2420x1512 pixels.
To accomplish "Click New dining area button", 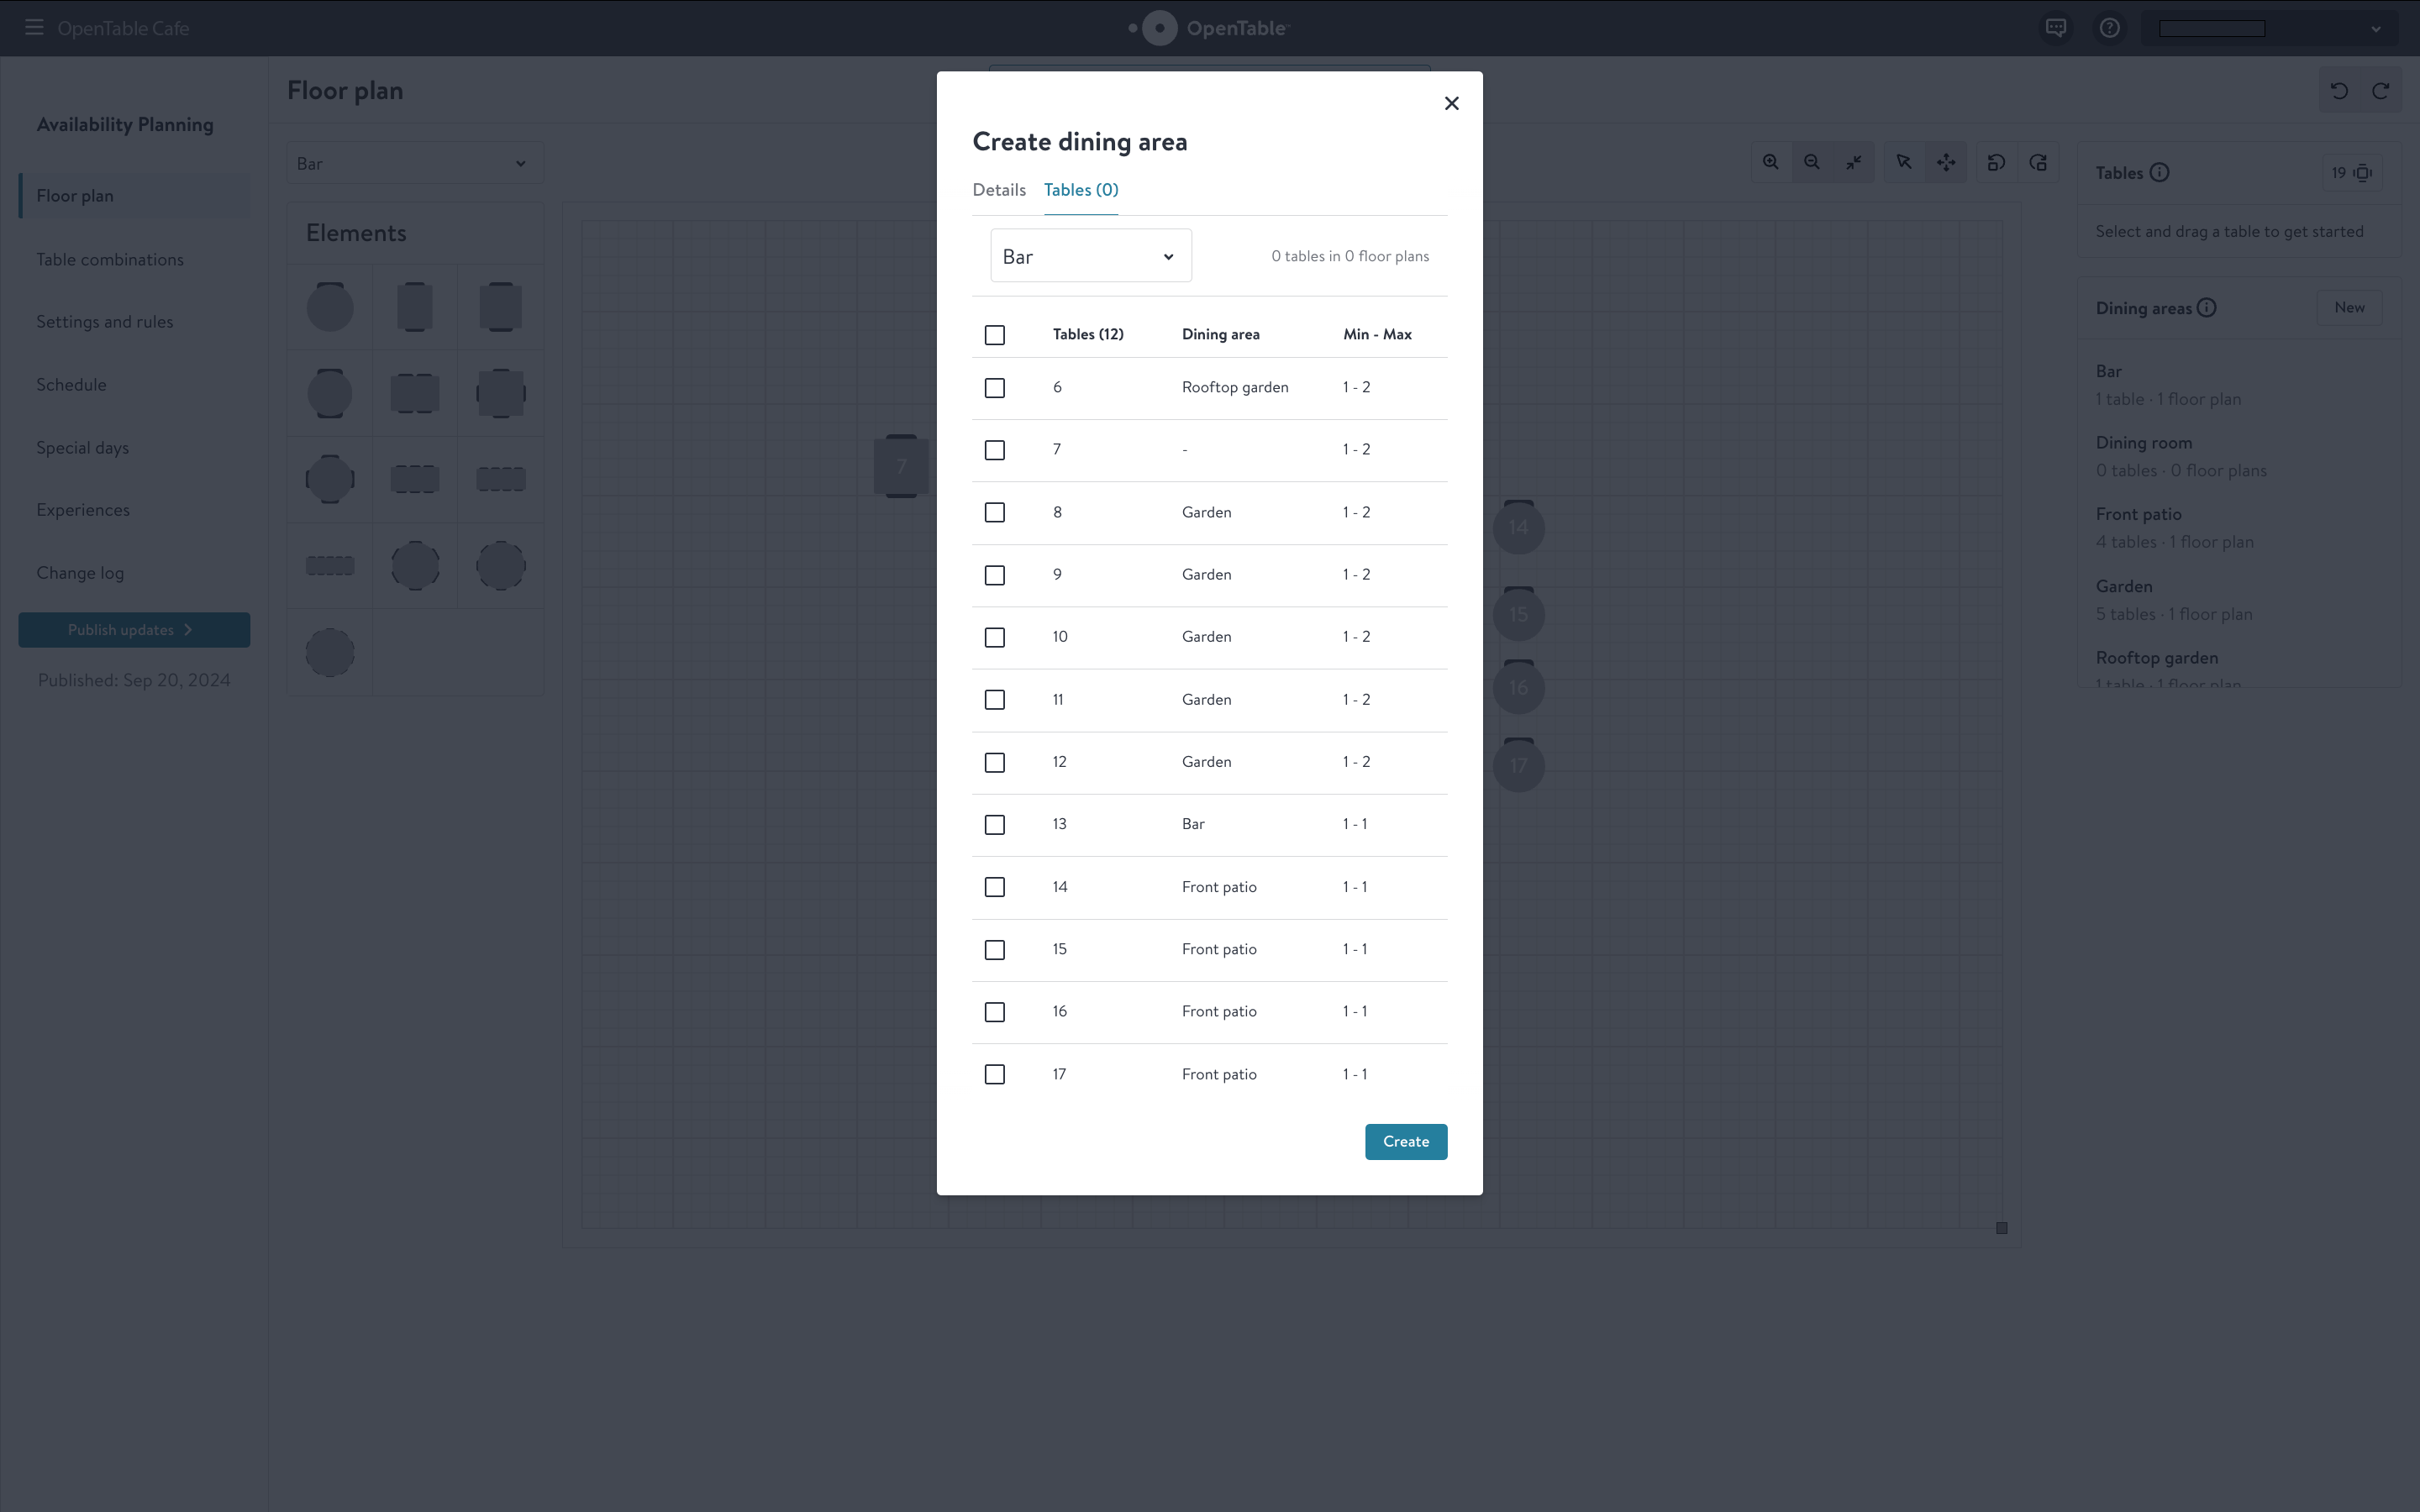I will point(2349,308).
